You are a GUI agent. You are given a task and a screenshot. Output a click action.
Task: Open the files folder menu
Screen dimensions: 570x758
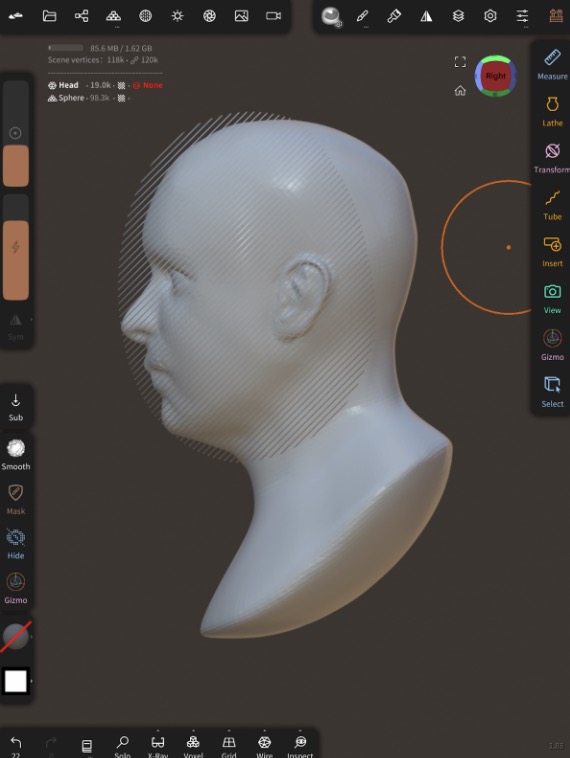[49, 16]
